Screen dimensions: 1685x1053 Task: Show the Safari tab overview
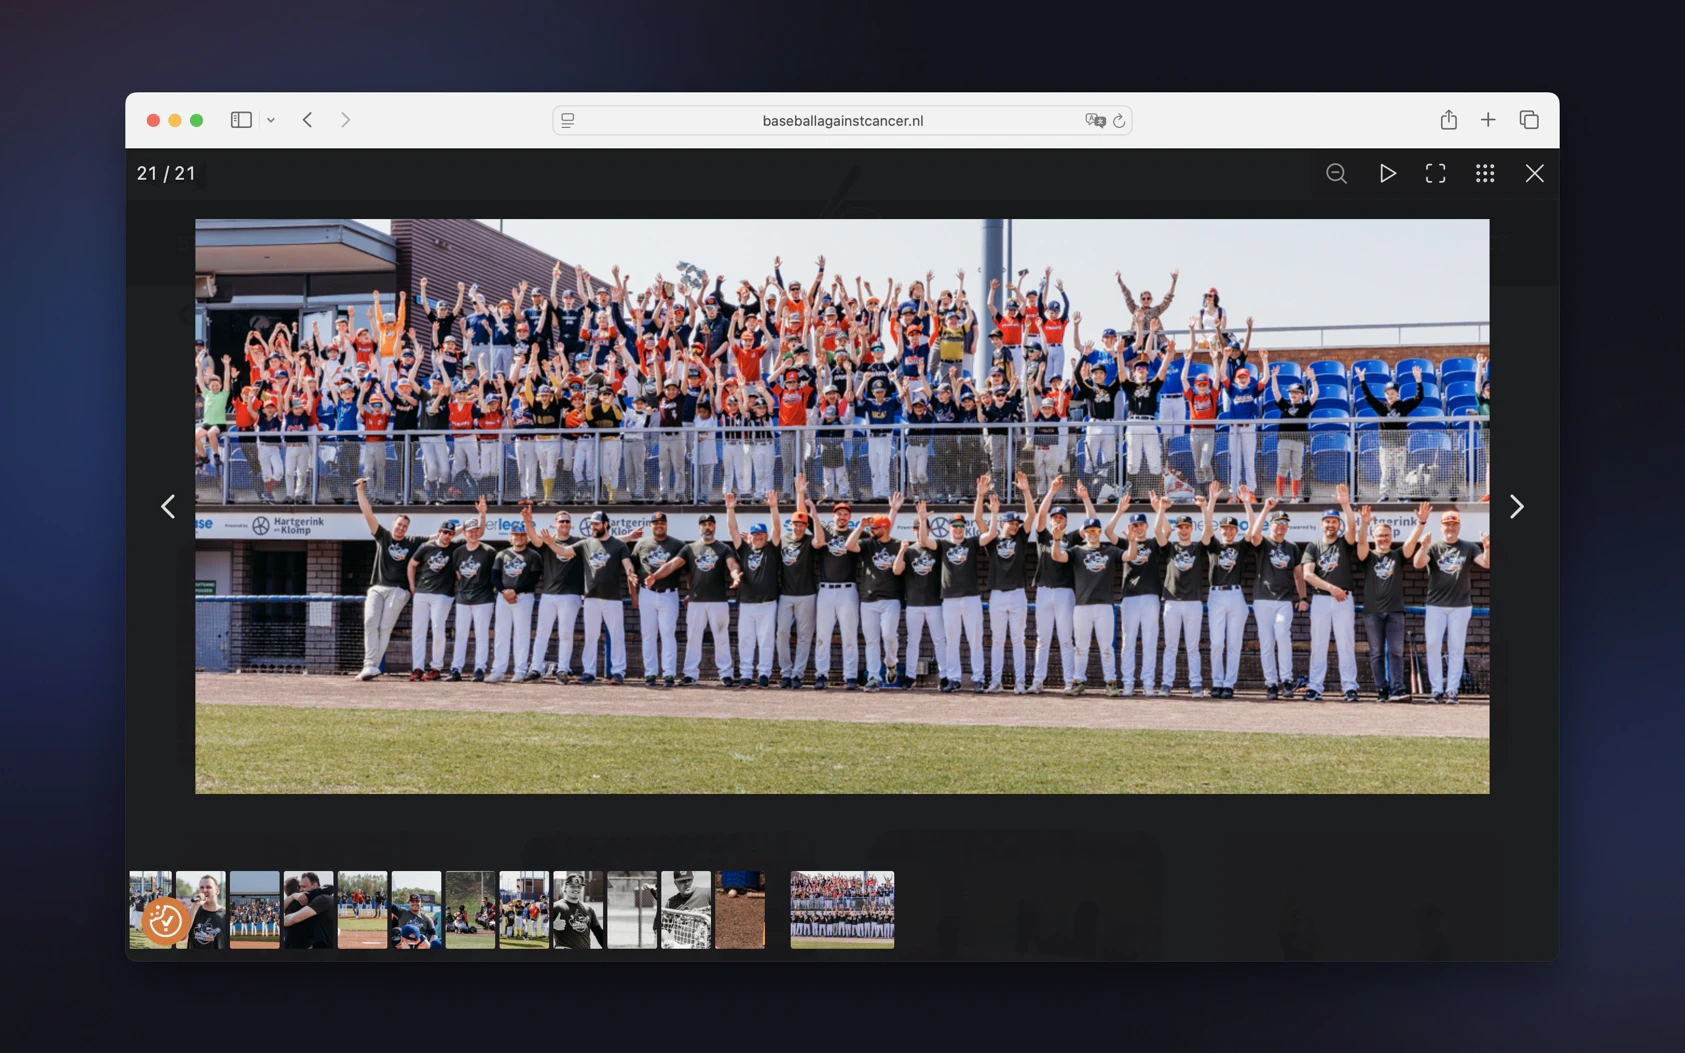[x=1529, y=120]
